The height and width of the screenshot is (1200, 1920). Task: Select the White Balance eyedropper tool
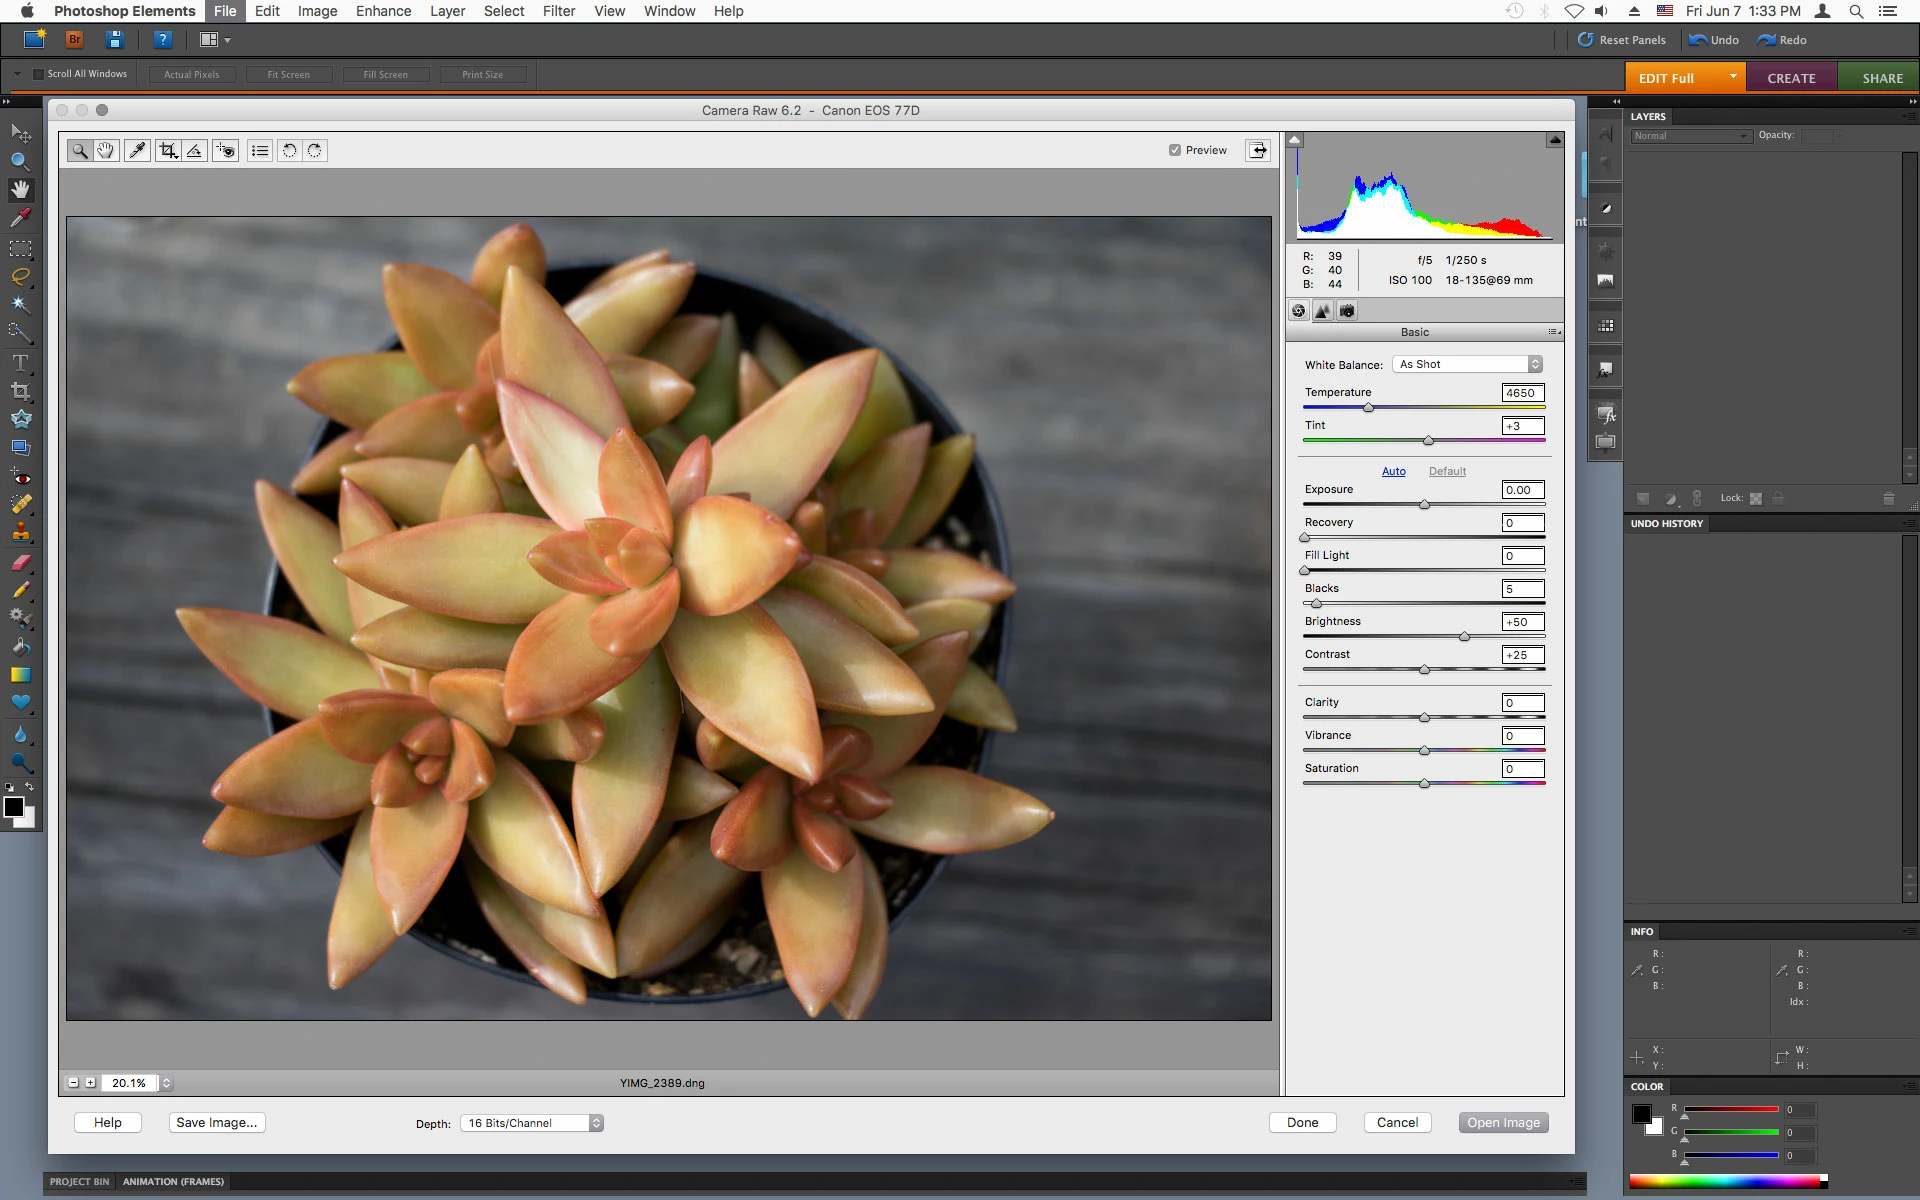point(137,151)
